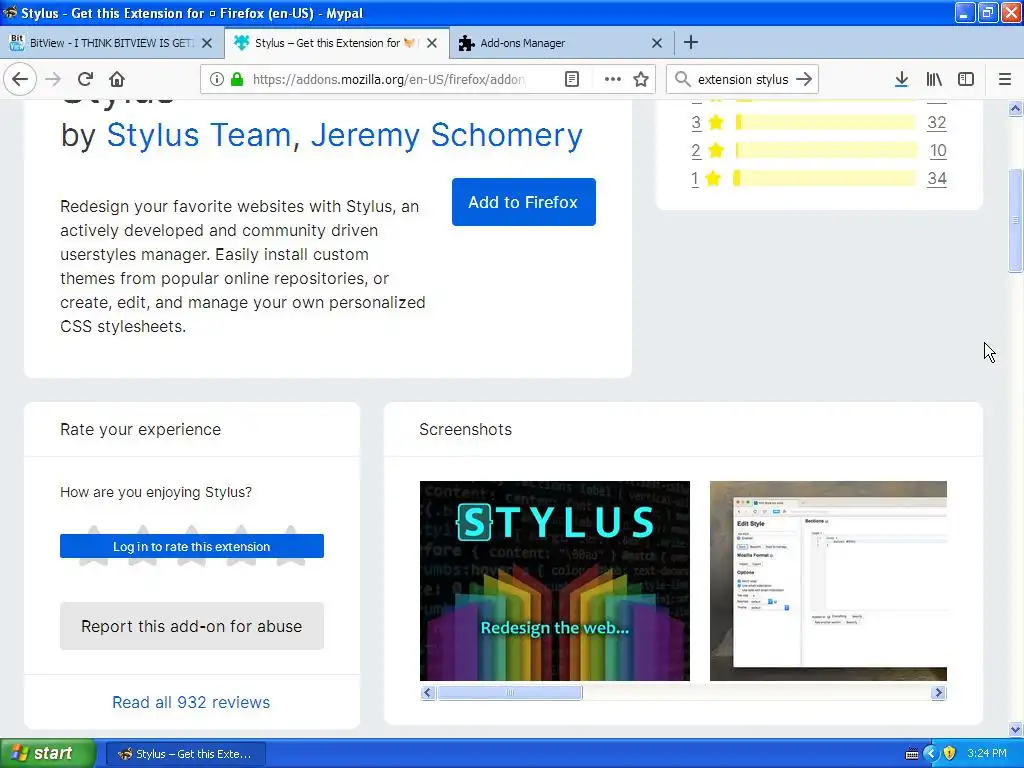Close the Stylus tab
The height and width of the screenshot is (768, 1024).
coord(432,43)
